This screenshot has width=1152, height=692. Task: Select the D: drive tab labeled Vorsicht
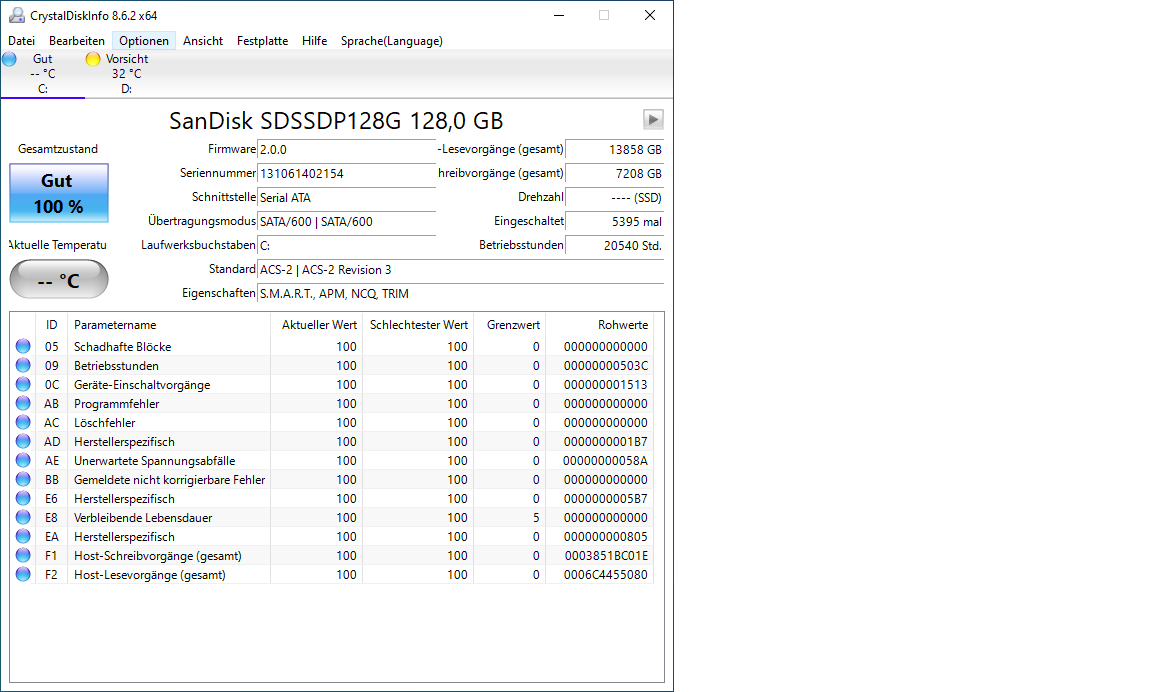pos(126,73)
